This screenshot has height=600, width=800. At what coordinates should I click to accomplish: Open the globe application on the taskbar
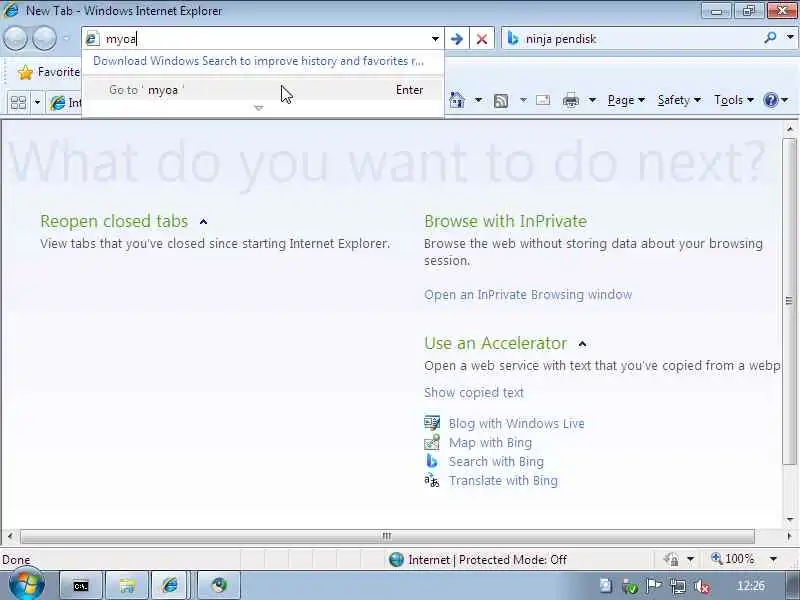[219, 586]
